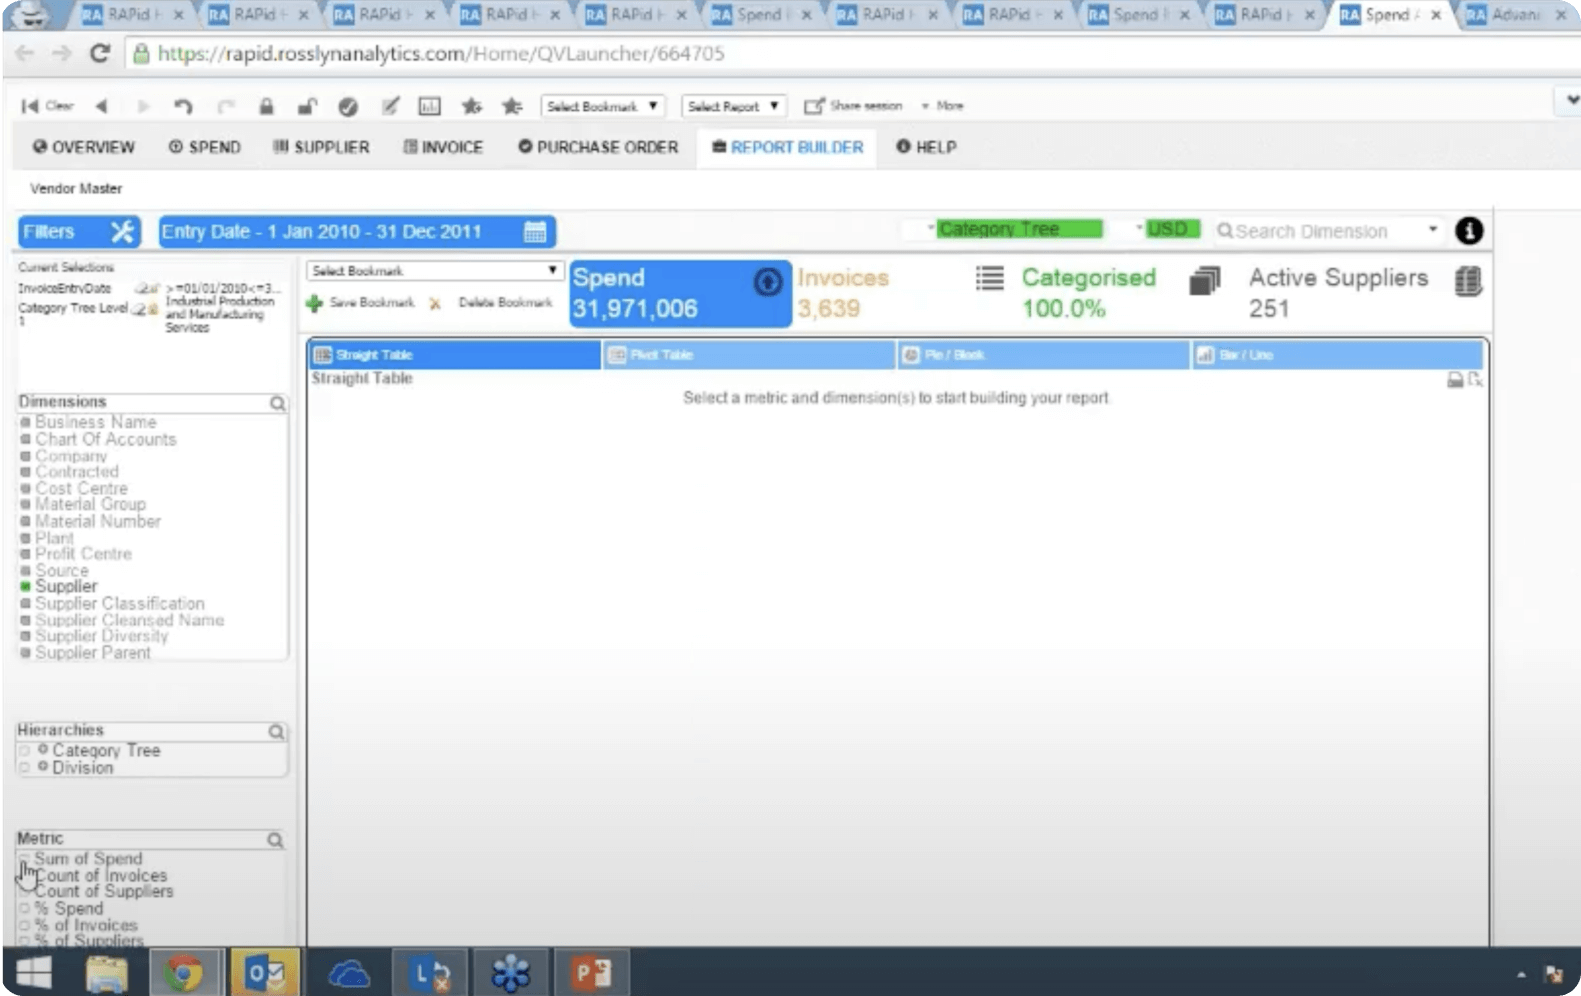This screenshot has height=996, width=1581.
Task: Expand the Division hierarchy
Action: pos(43,768)
